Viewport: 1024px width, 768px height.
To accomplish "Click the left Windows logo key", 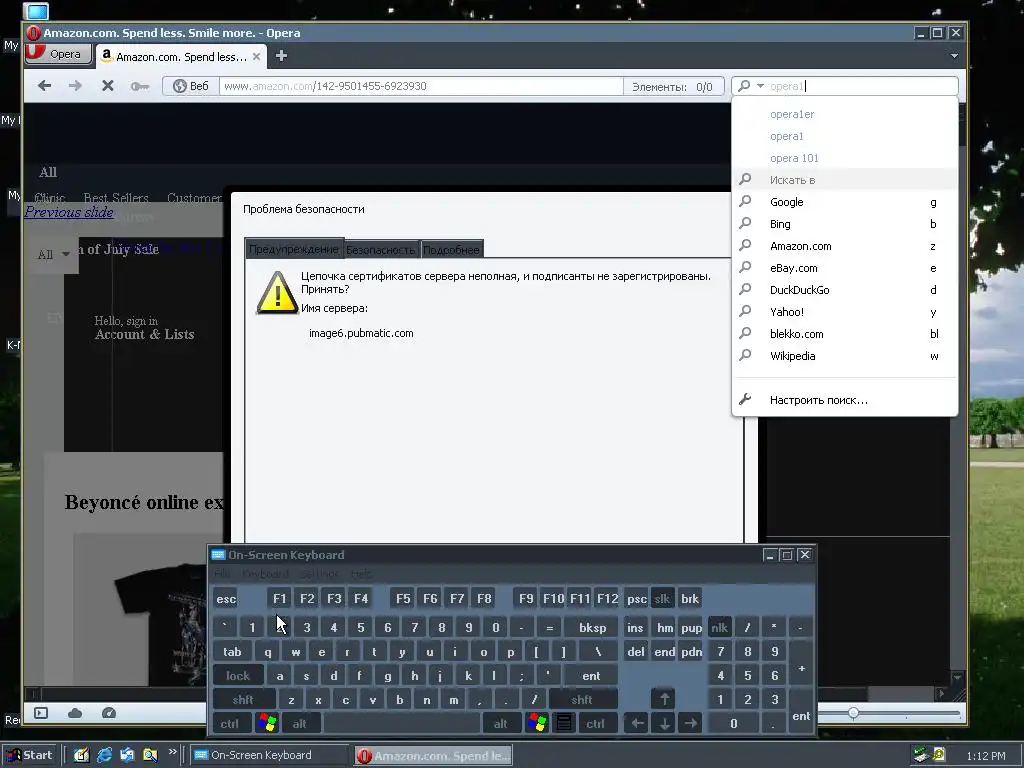I will (267, 723).
